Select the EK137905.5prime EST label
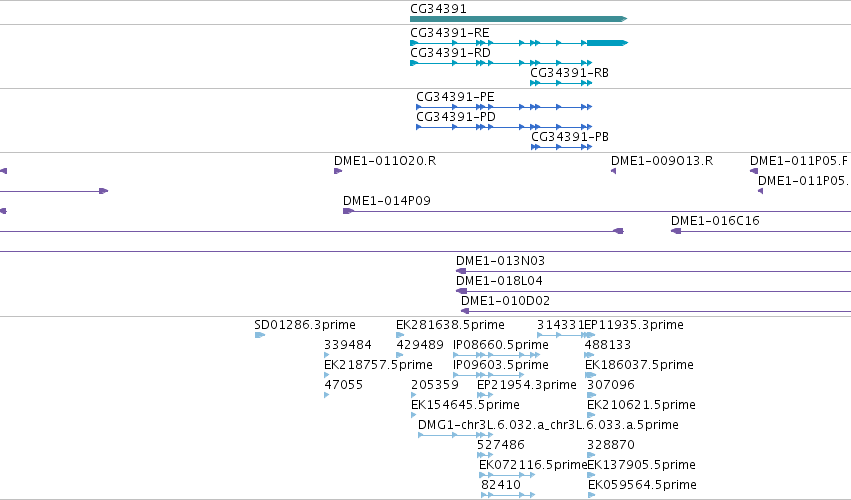 (642, 465)
